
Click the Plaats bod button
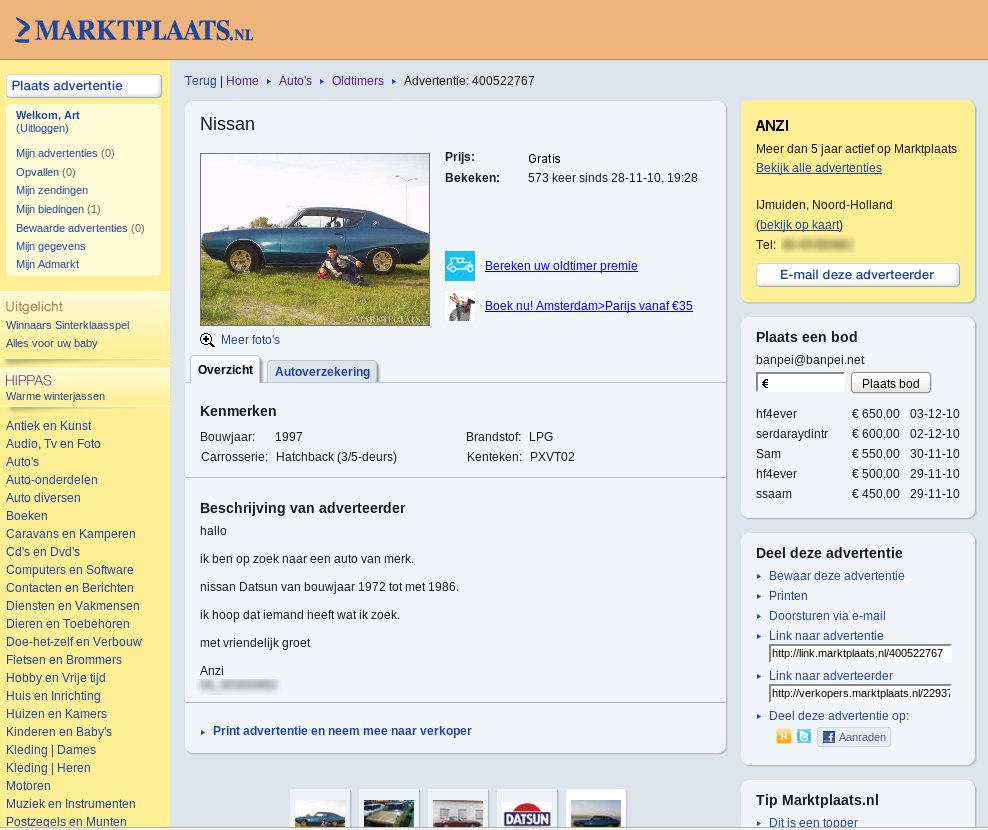[x=890, y=383]
